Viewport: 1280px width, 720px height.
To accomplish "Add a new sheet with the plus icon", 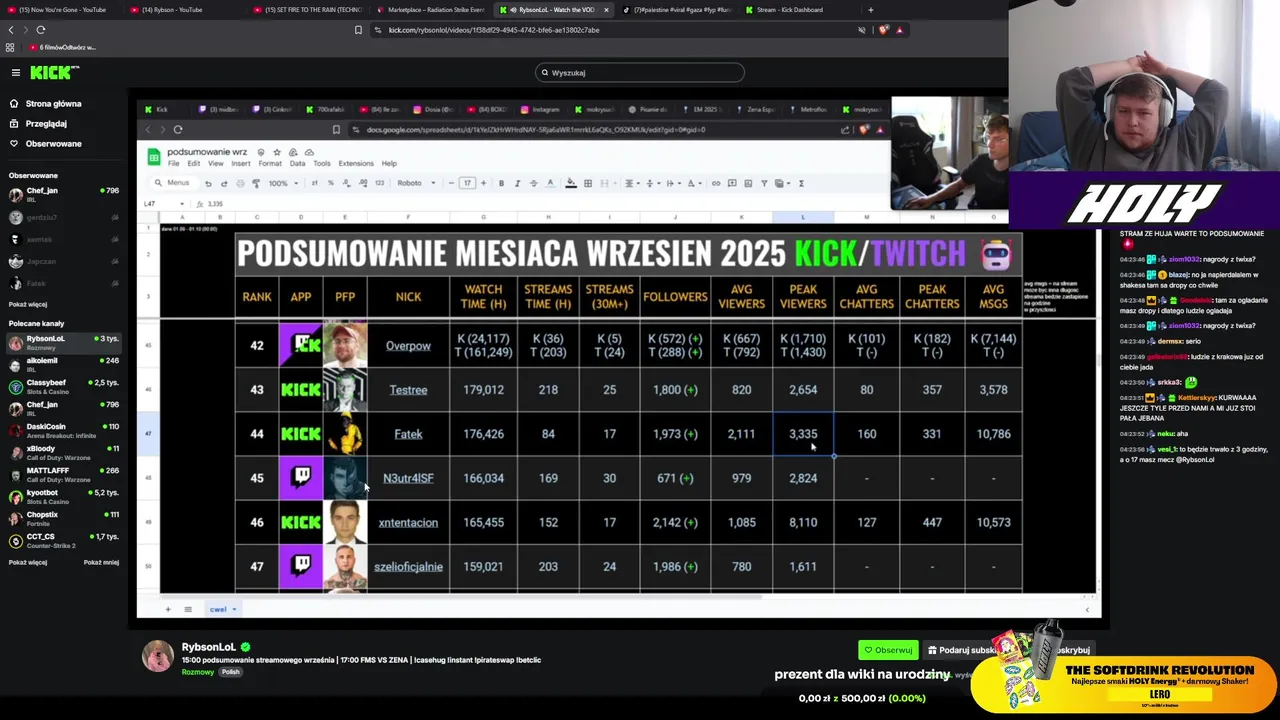I will click(168, 609).
